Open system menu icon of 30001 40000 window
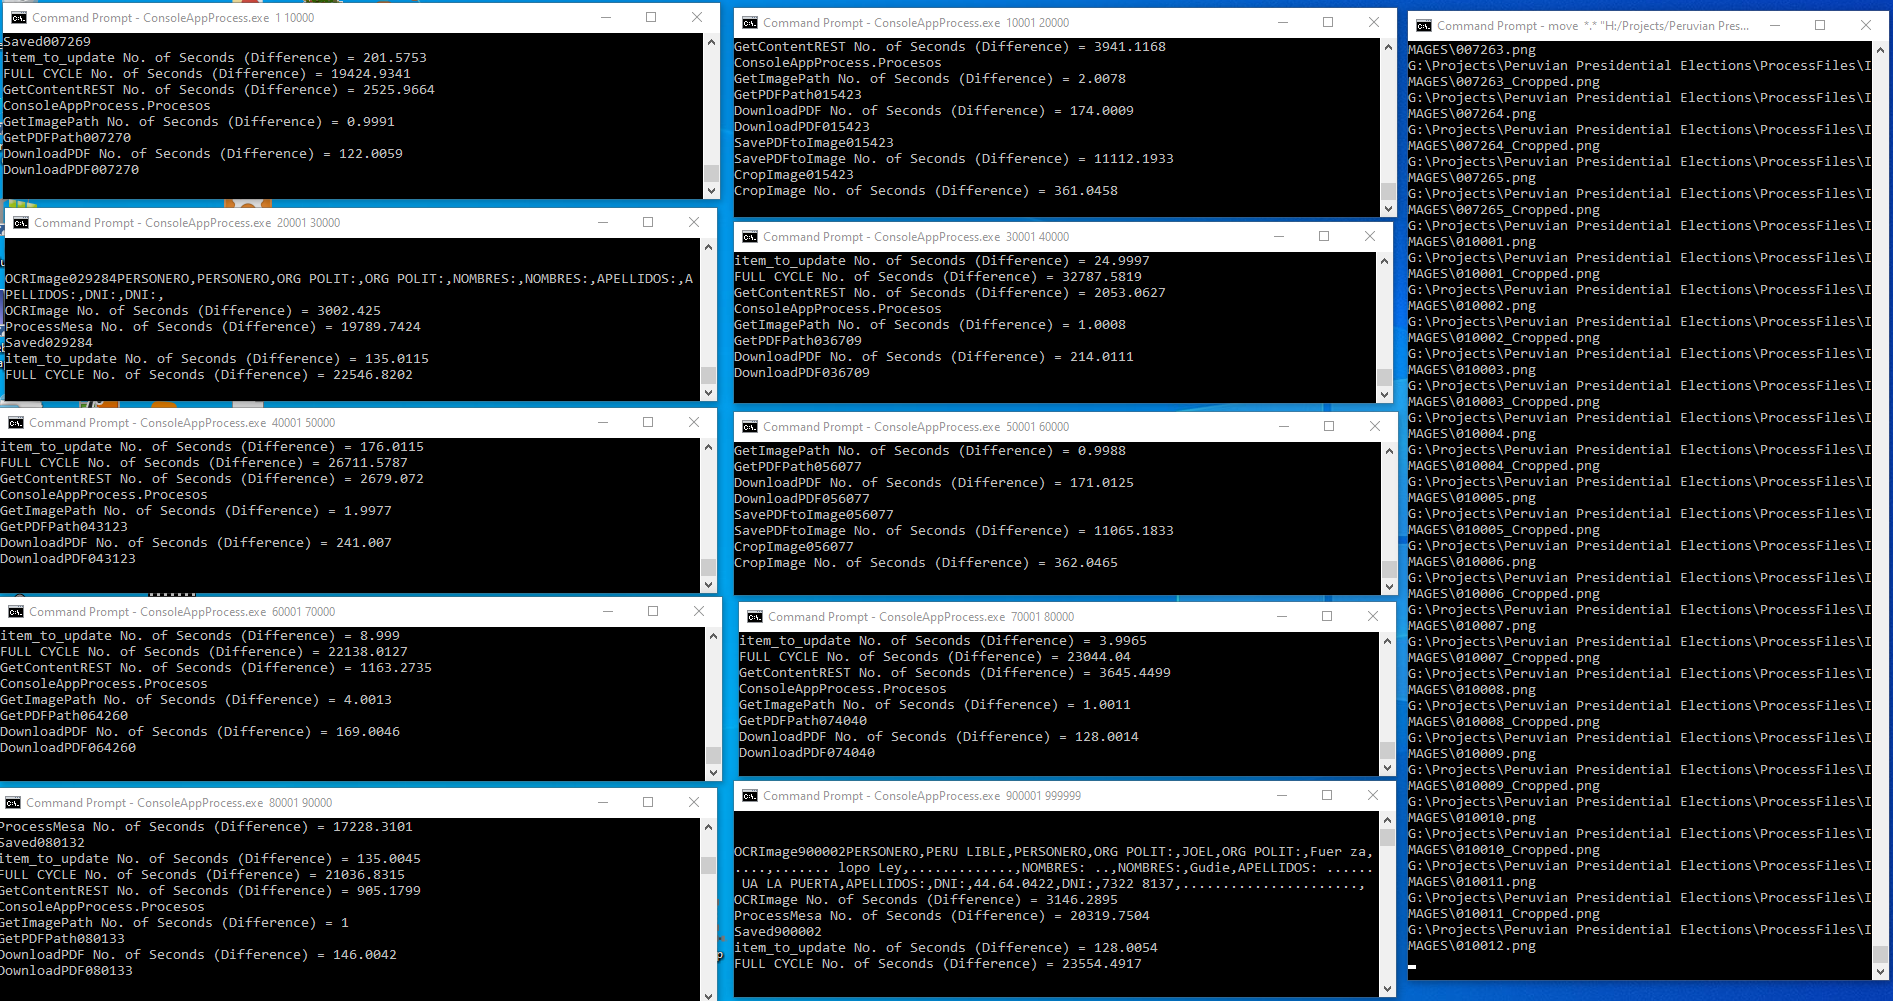 click(749, 237)
